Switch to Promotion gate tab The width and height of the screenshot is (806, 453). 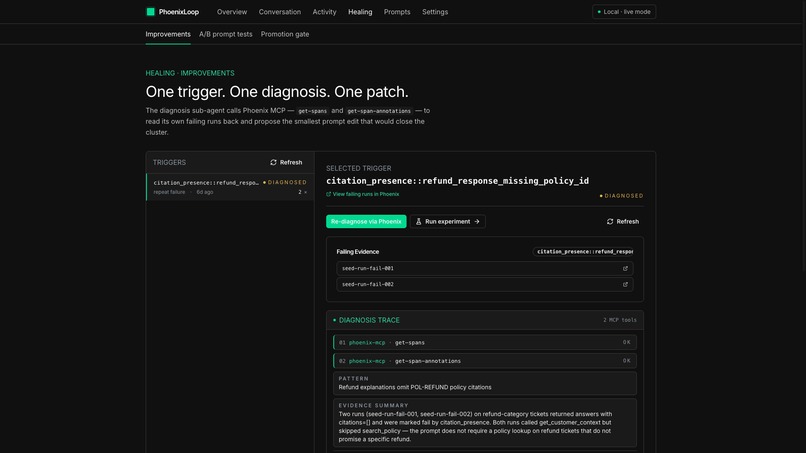[x=285, y=34]
